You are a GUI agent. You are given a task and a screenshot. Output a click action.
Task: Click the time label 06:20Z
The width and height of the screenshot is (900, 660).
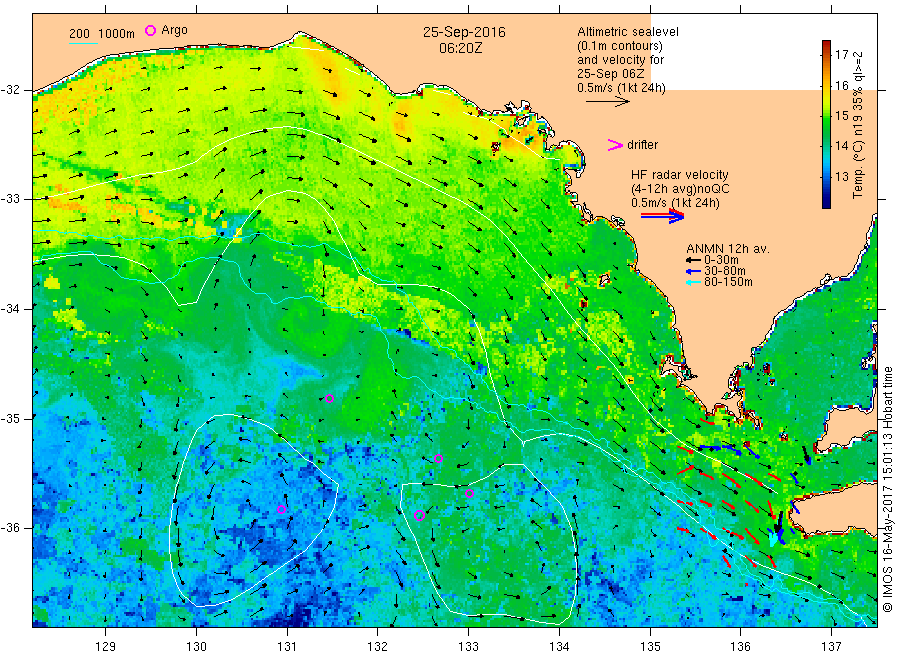click(x=460, y=48)
